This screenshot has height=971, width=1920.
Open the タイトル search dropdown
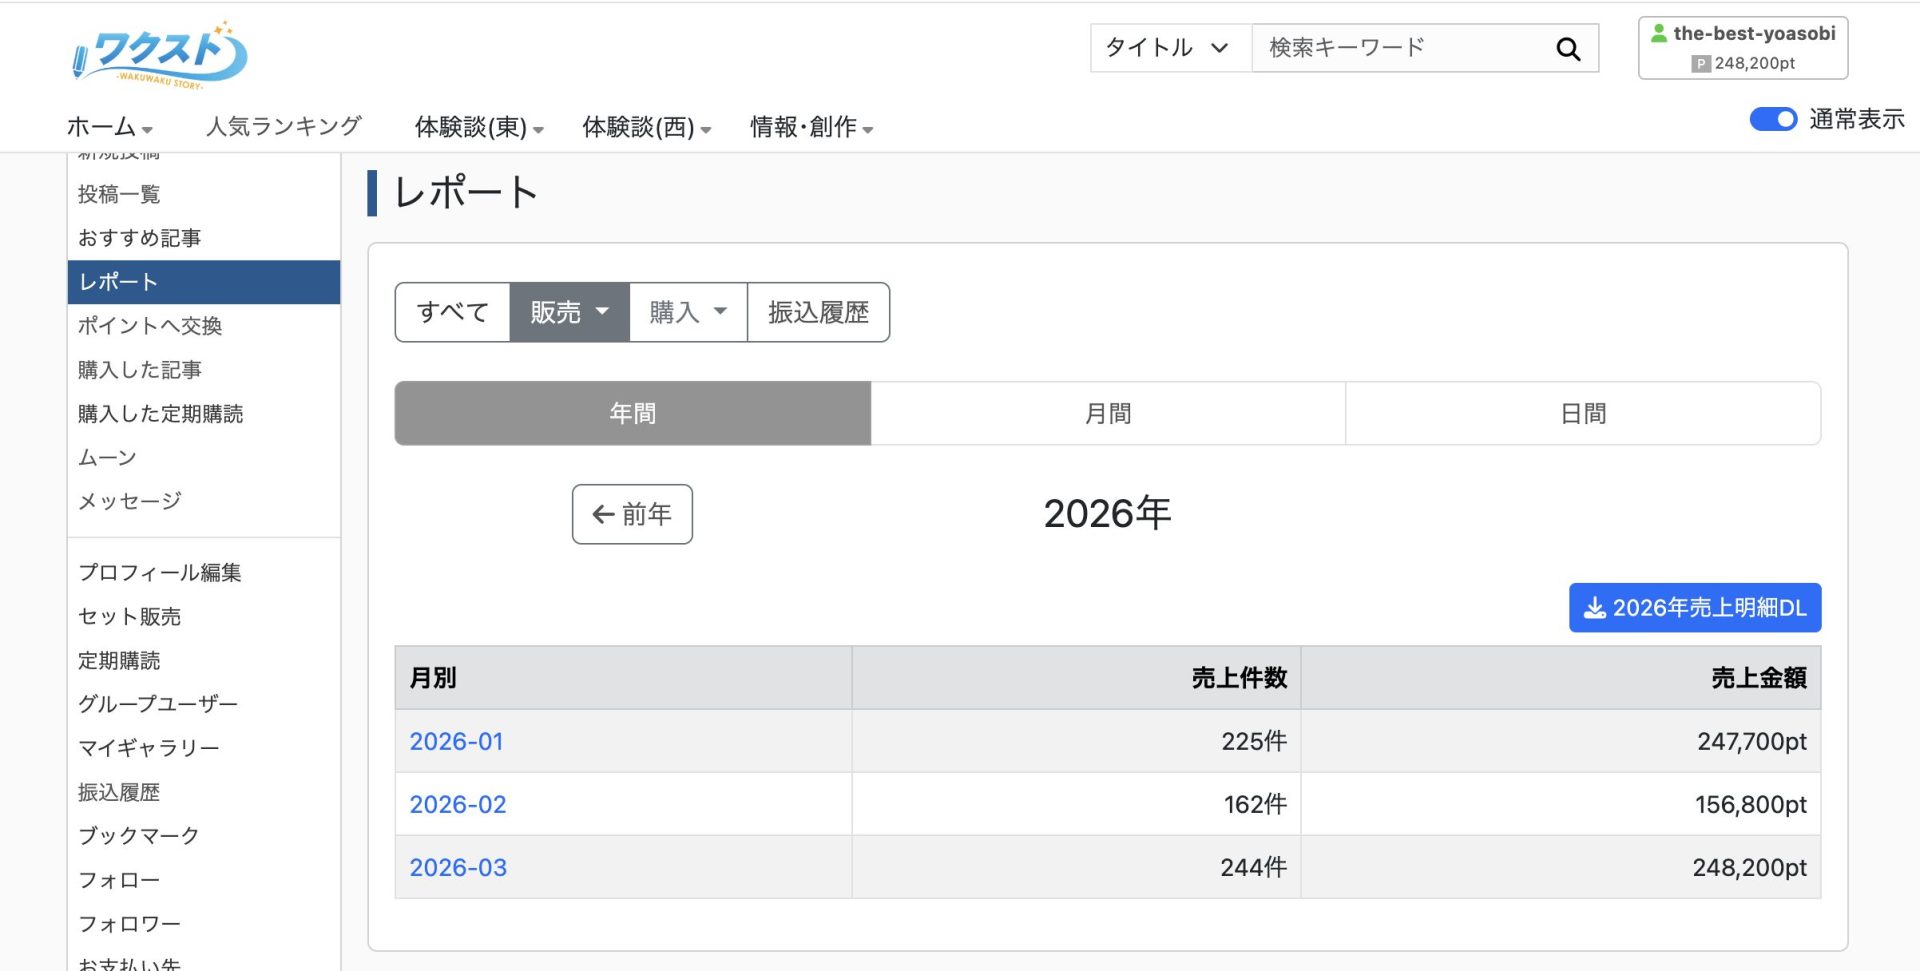tap(1166, 47)
